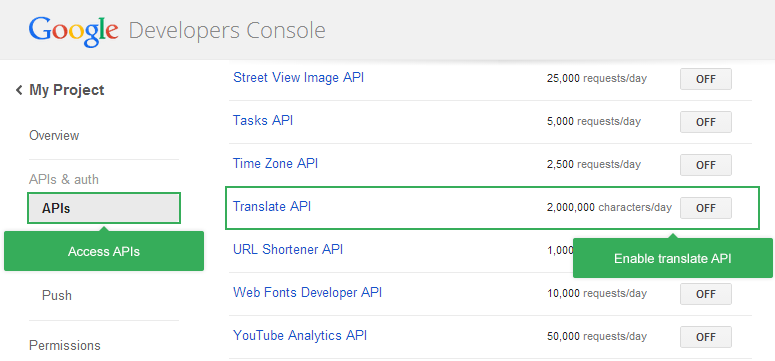Expand the APIs & auth section
This screenshot has width=775, height=361.
[64, 179]
